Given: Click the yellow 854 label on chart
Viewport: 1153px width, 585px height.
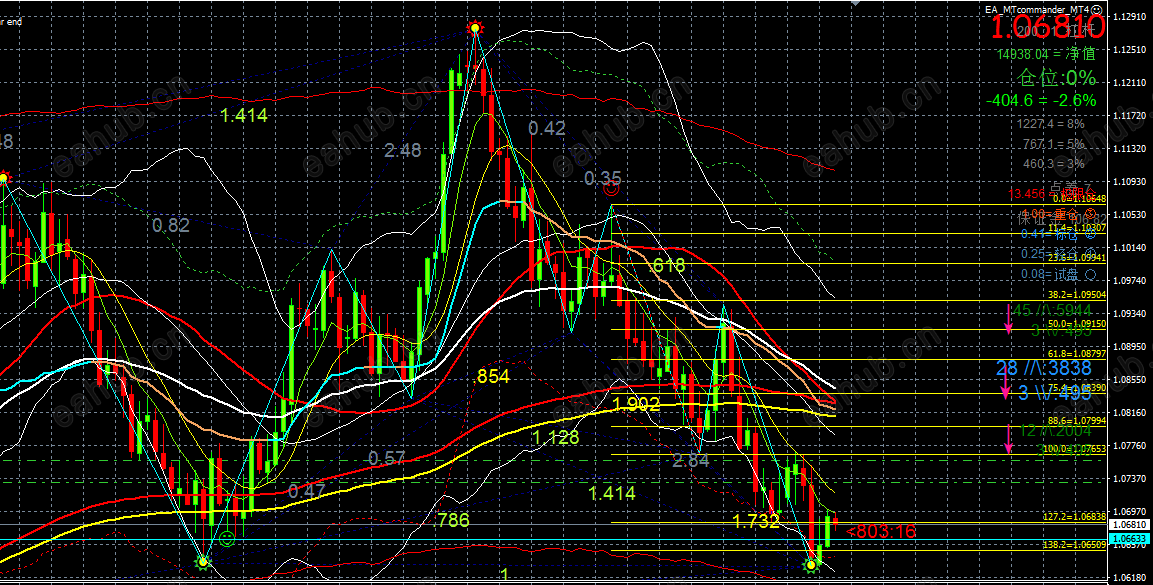Looking at the screenshot, I should [x=493, y=377].
